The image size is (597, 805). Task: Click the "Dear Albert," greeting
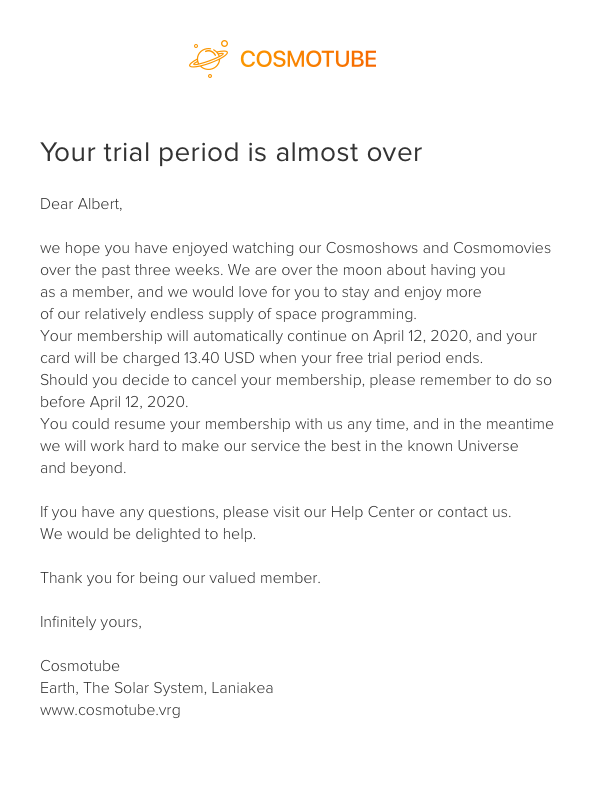[81, 204]
